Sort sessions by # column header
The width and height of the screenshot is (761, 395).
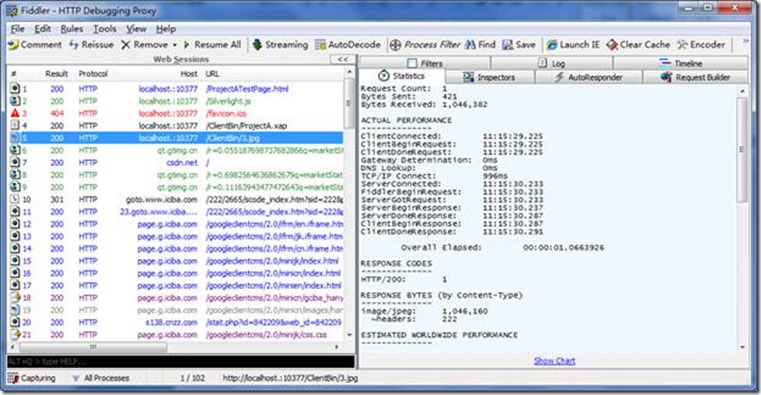14,74
